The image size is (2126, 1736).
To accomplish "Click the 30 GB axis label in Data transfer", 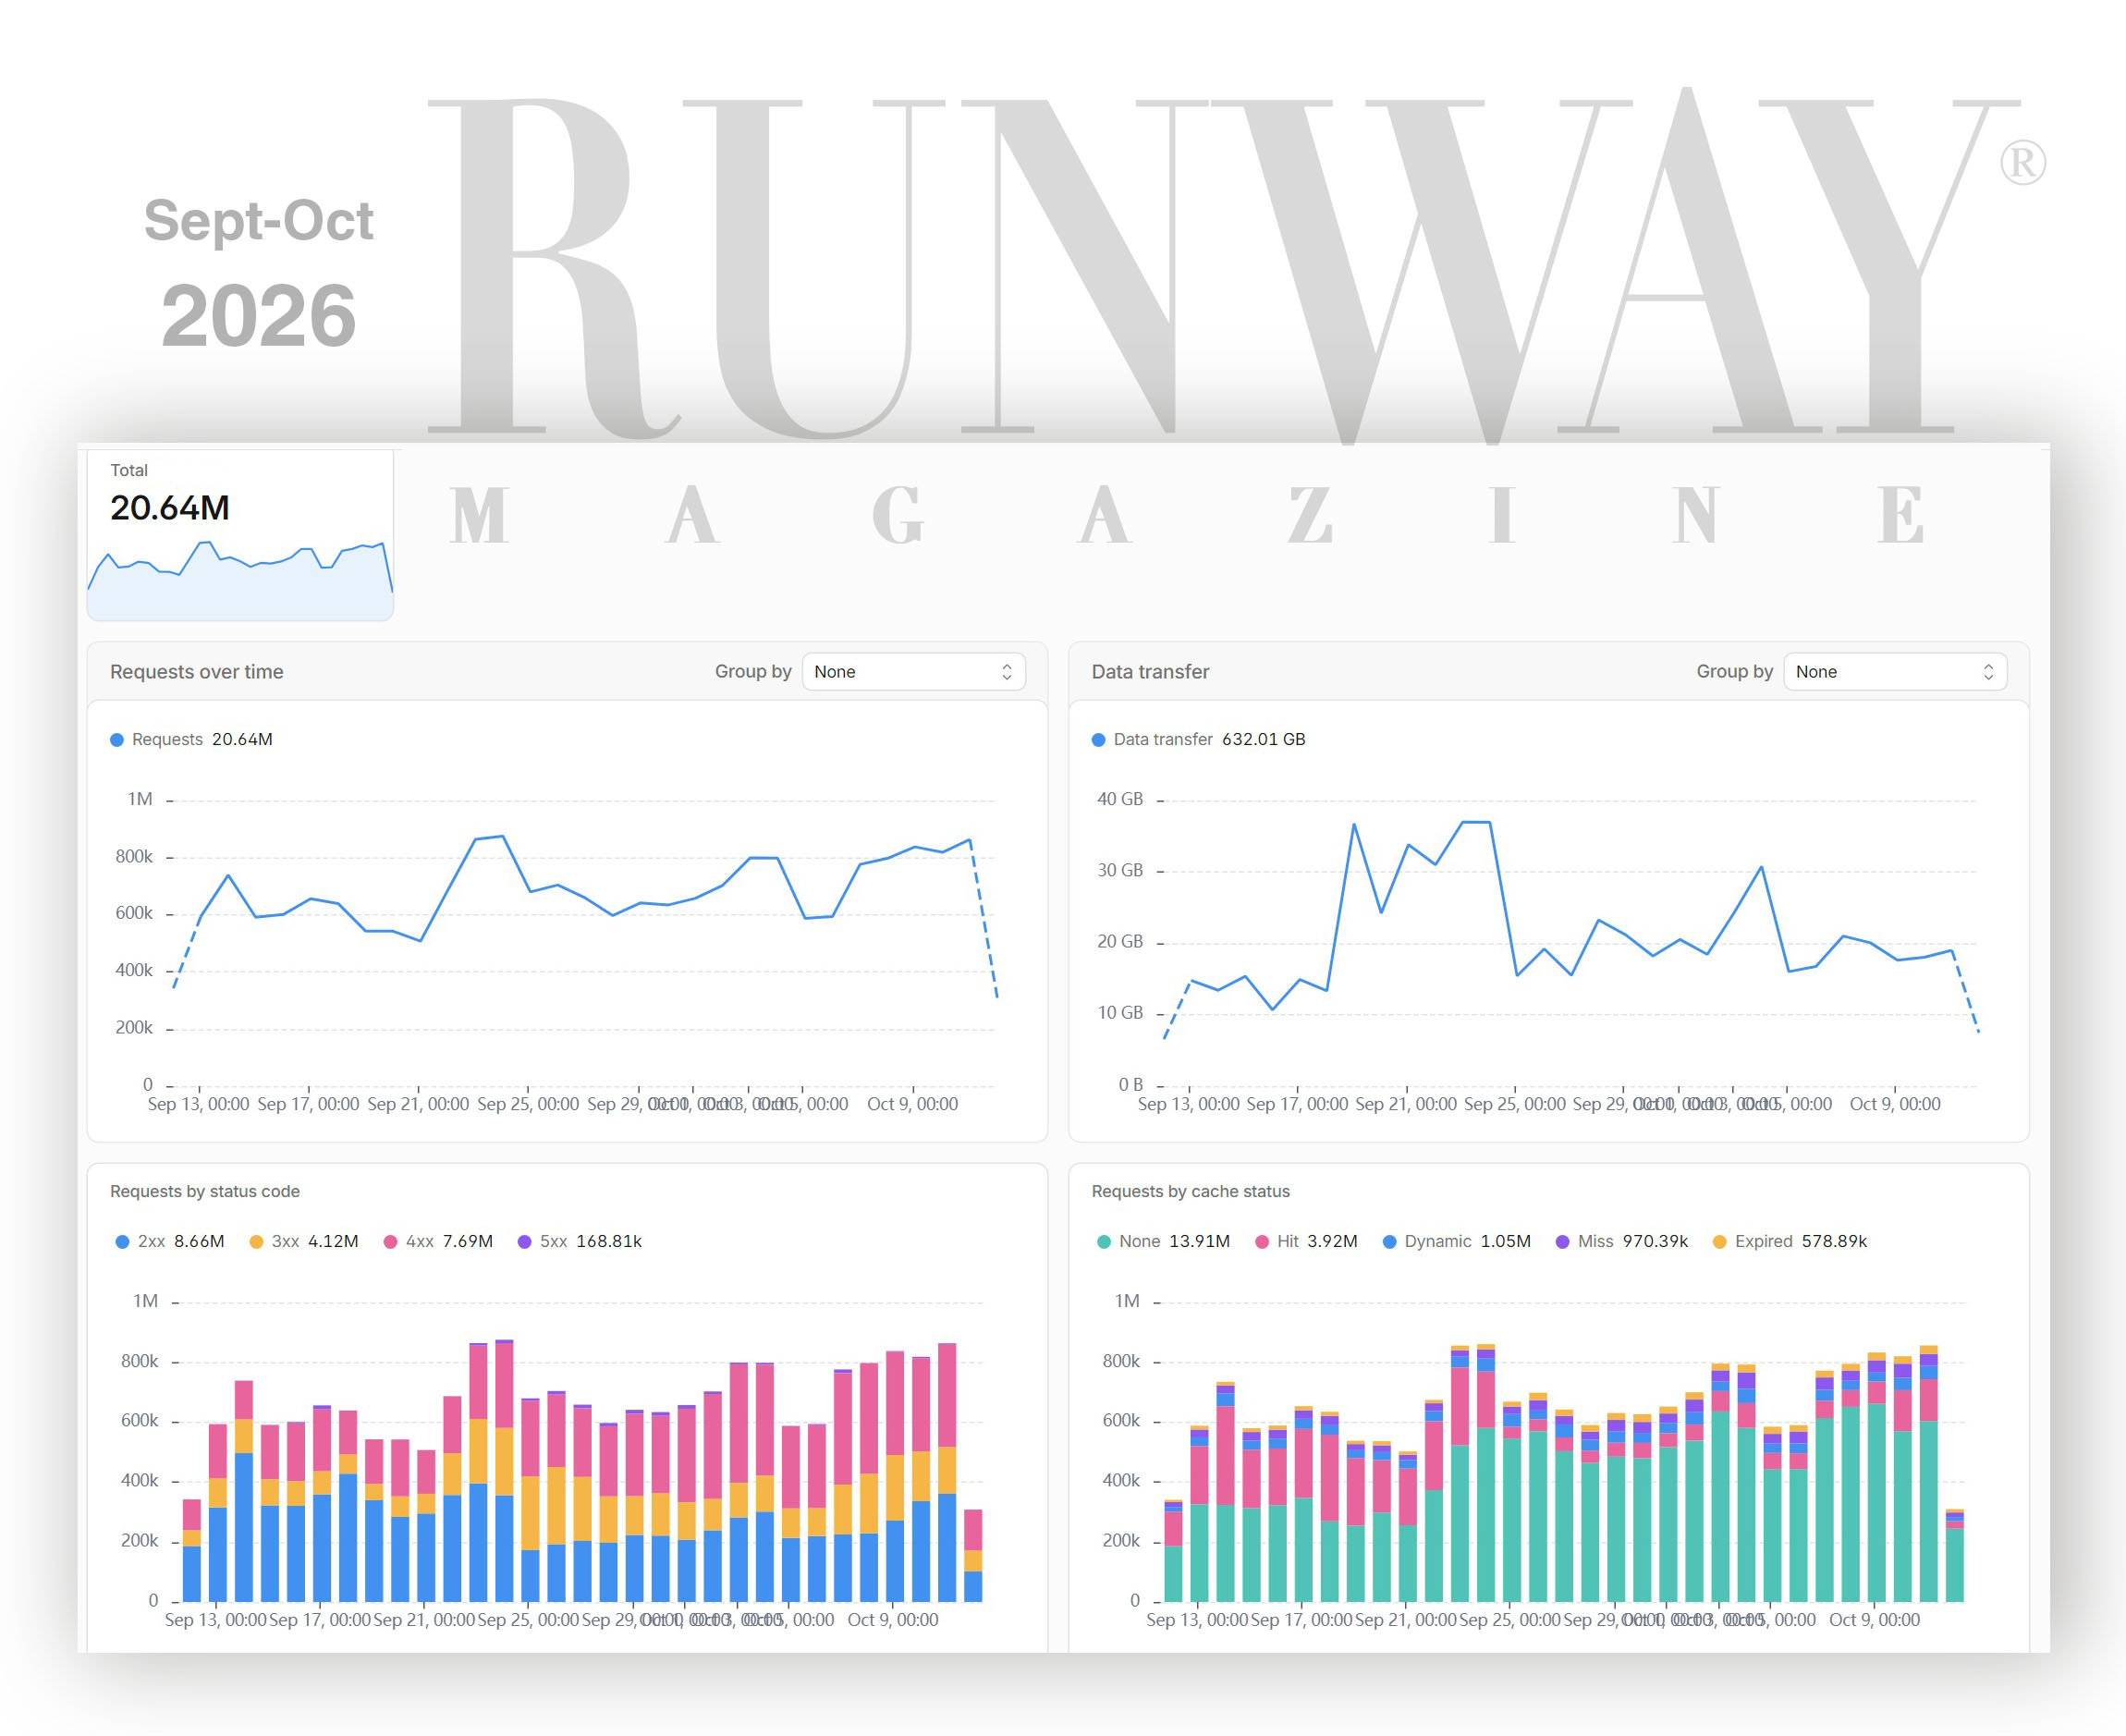I will (1120, 870).
